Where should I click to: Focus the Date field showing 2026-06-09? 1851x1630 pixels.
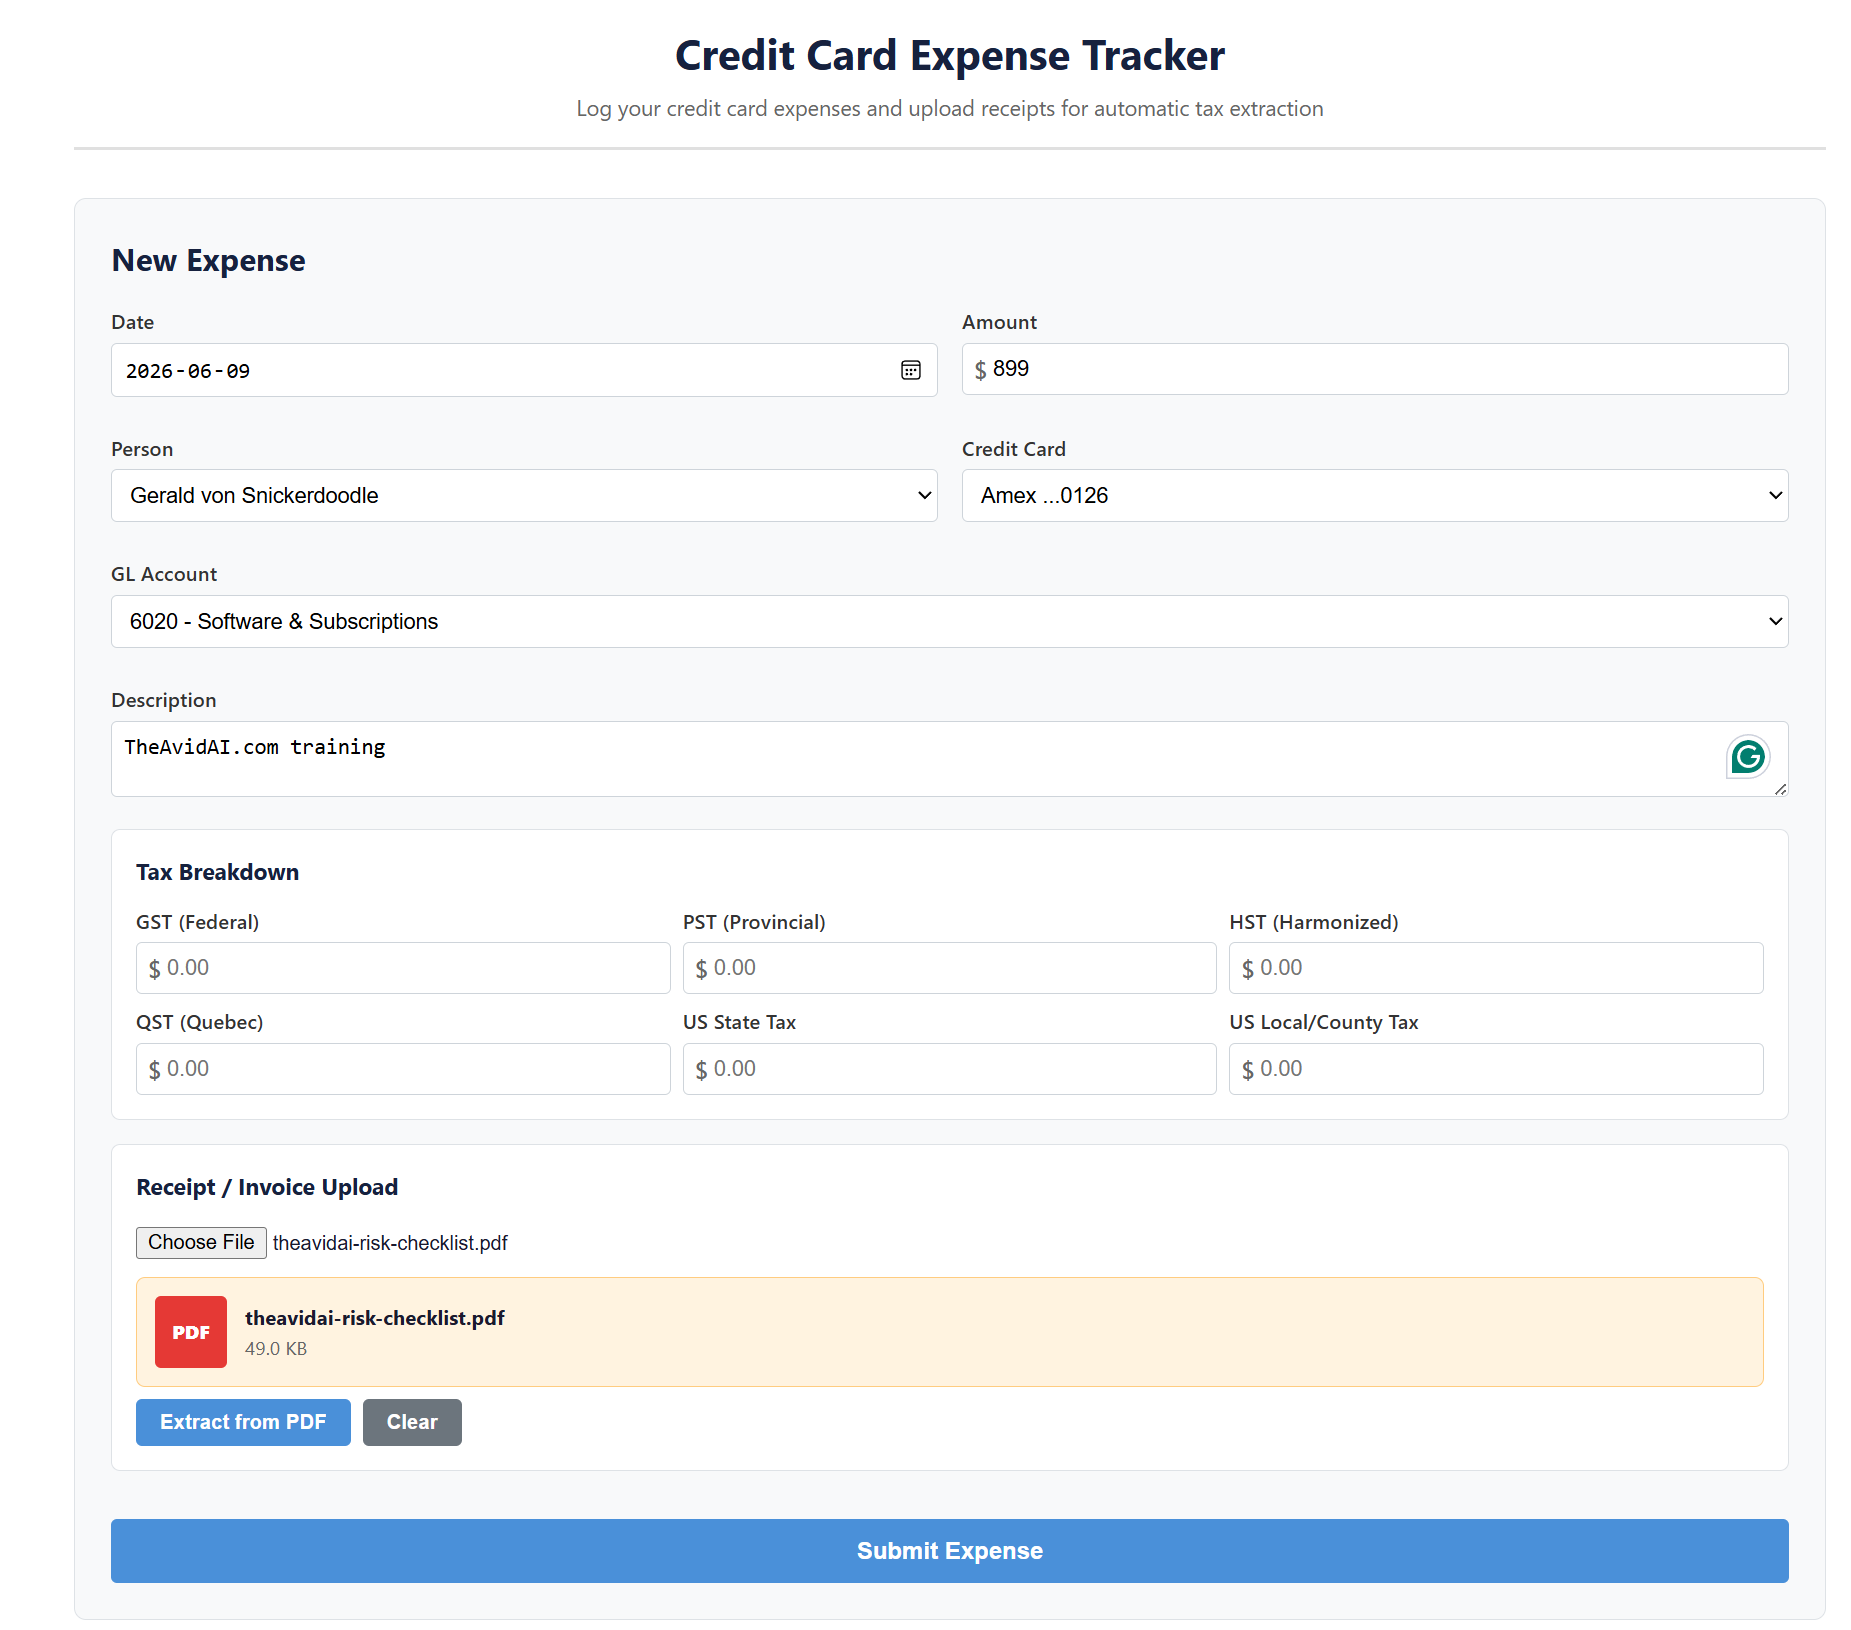(524, 370)
